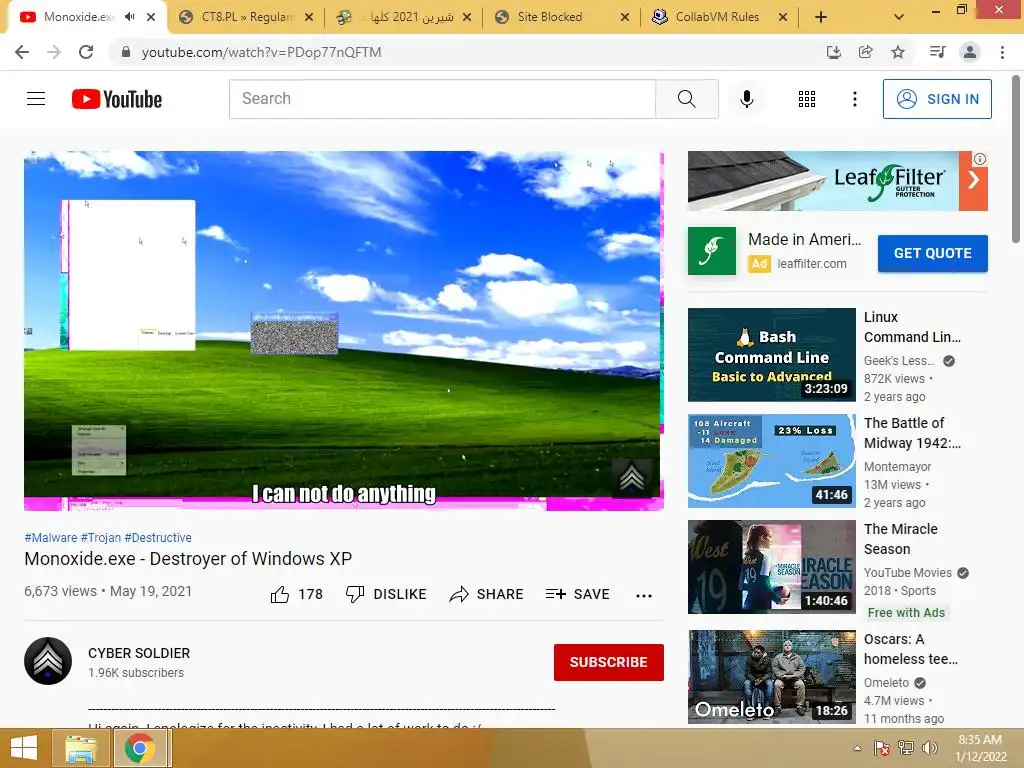
Task: Open YouTube settings three-dot icon
Action: pos(855,99)
